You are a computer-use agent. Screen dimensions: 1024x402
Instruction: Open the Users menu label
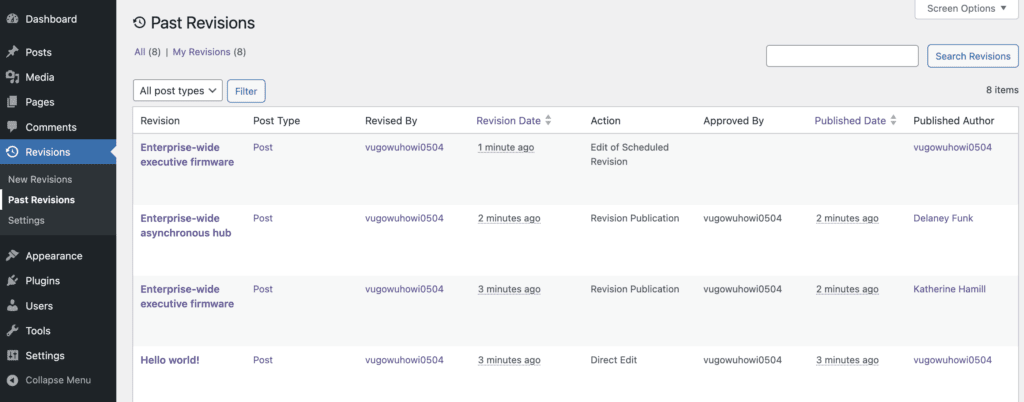point(39,305)
